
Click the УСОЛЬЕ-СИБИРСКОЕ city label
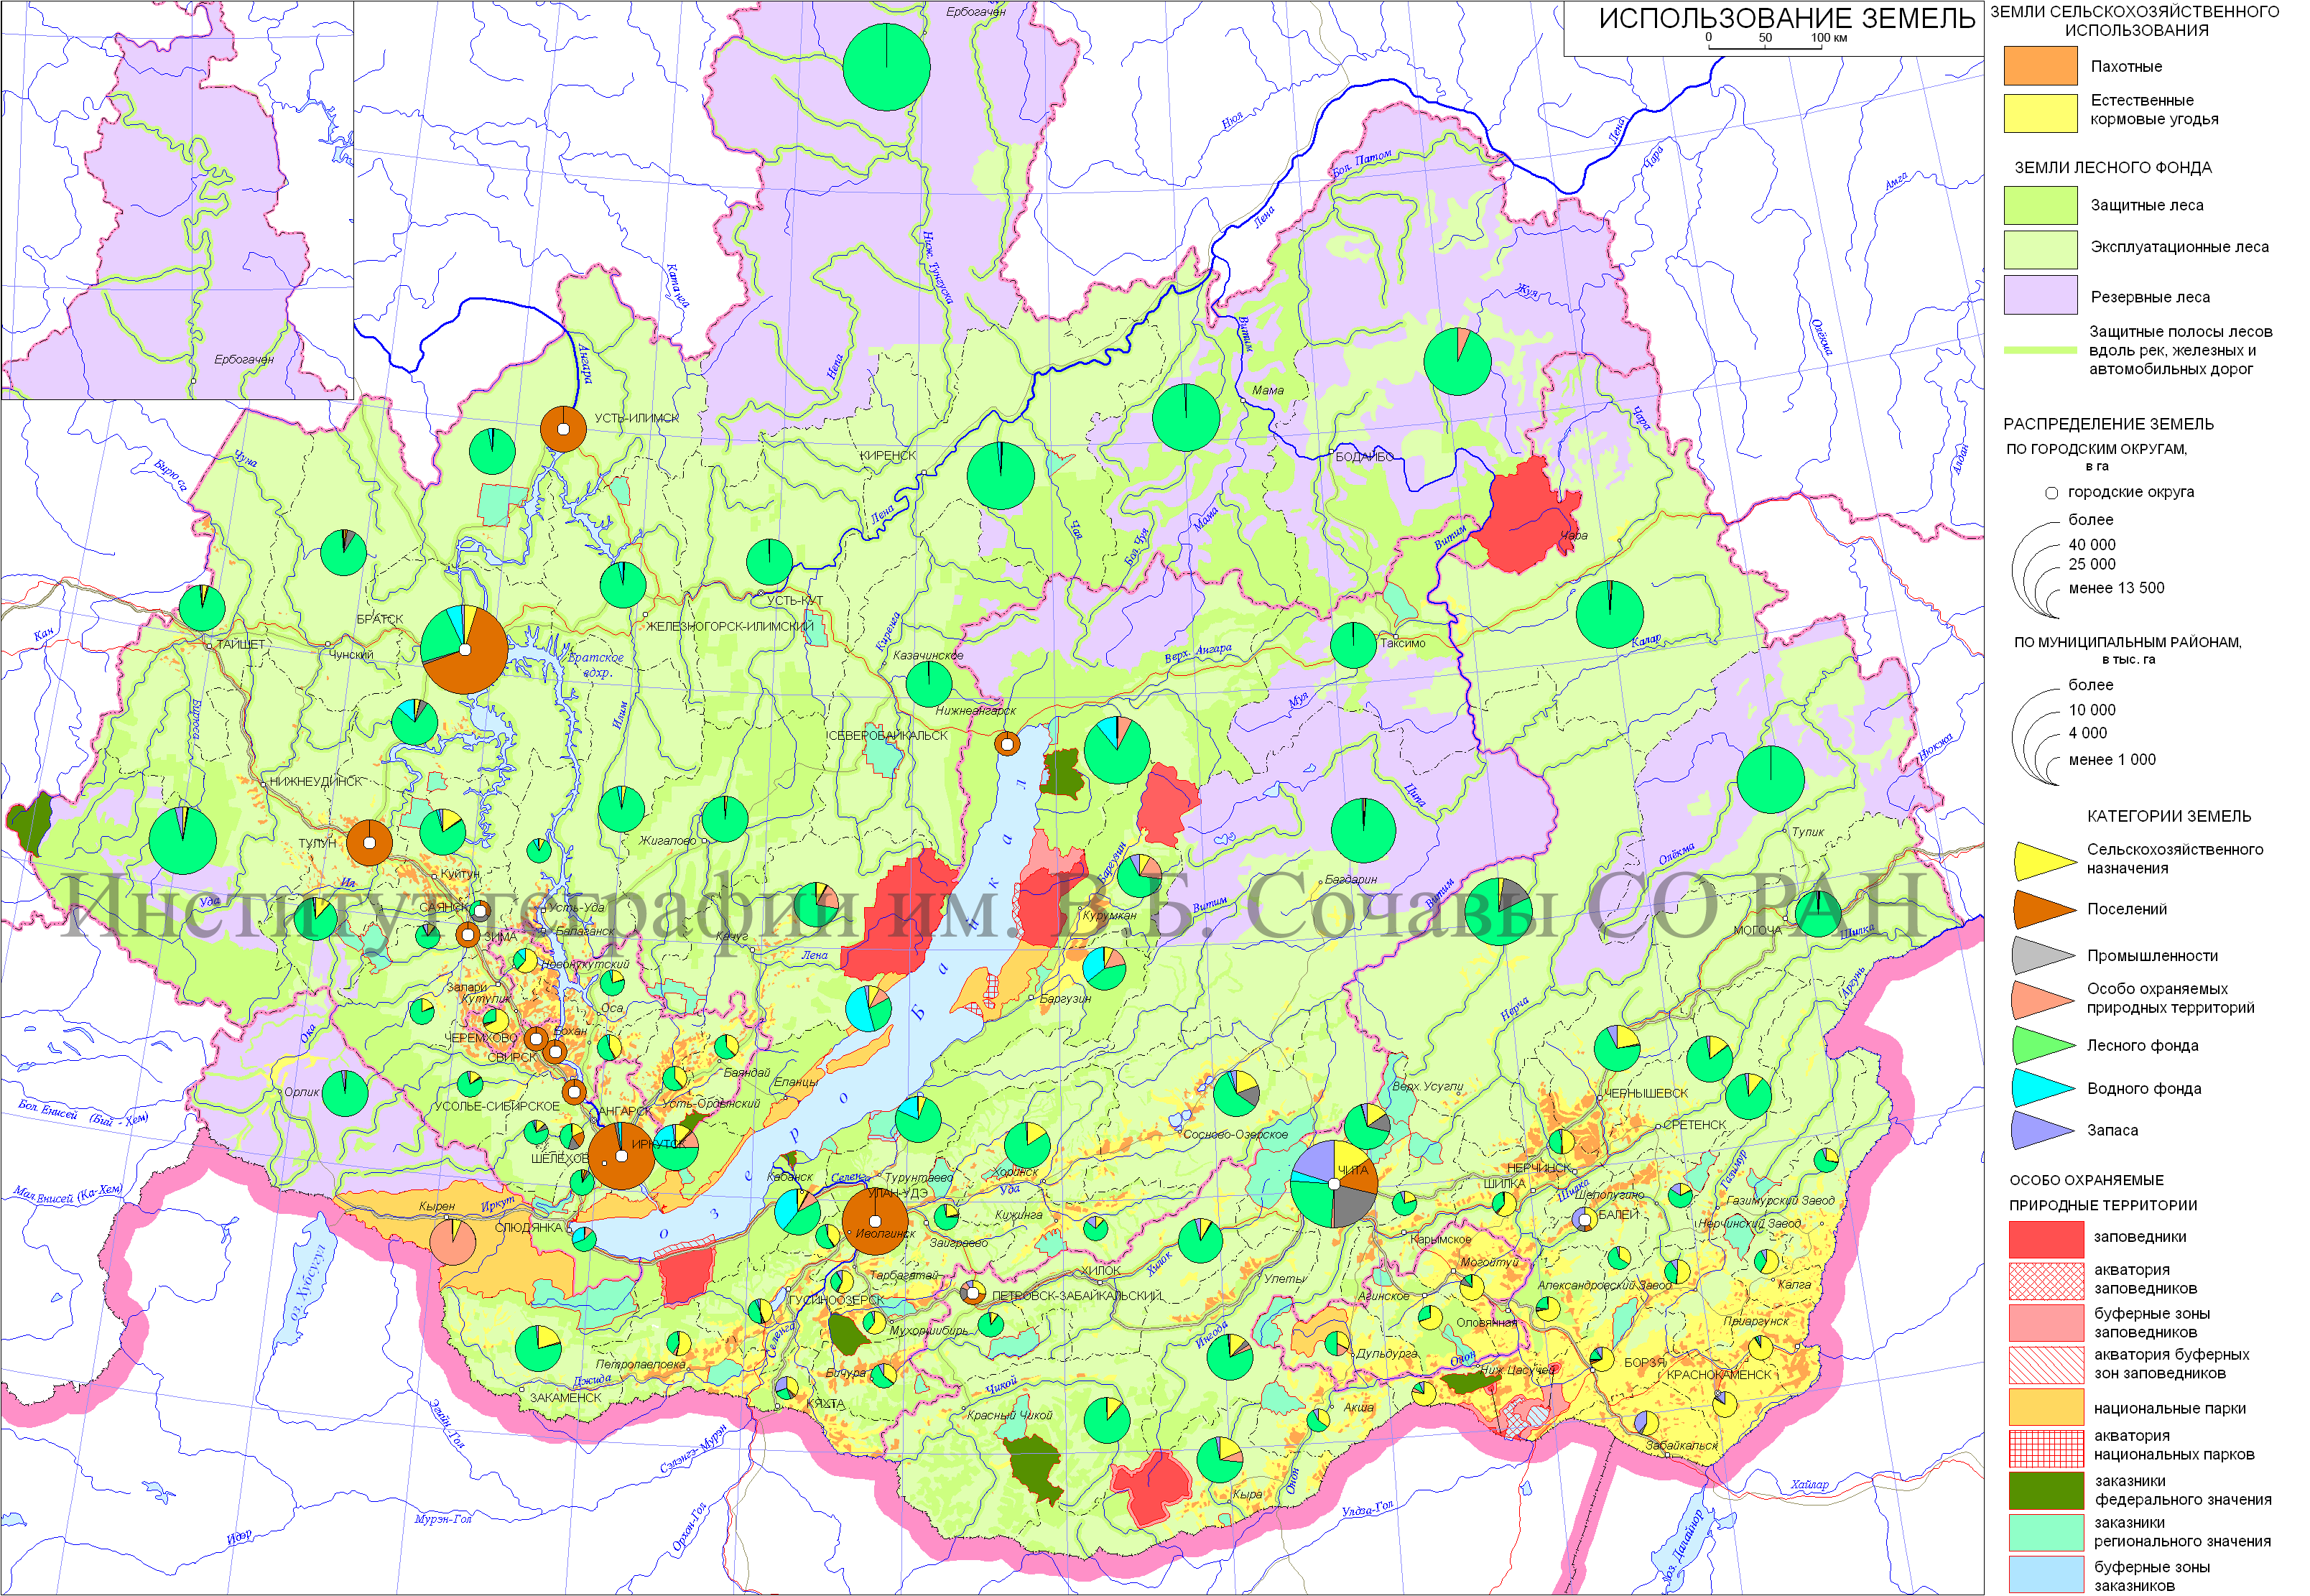(497, 1106)
